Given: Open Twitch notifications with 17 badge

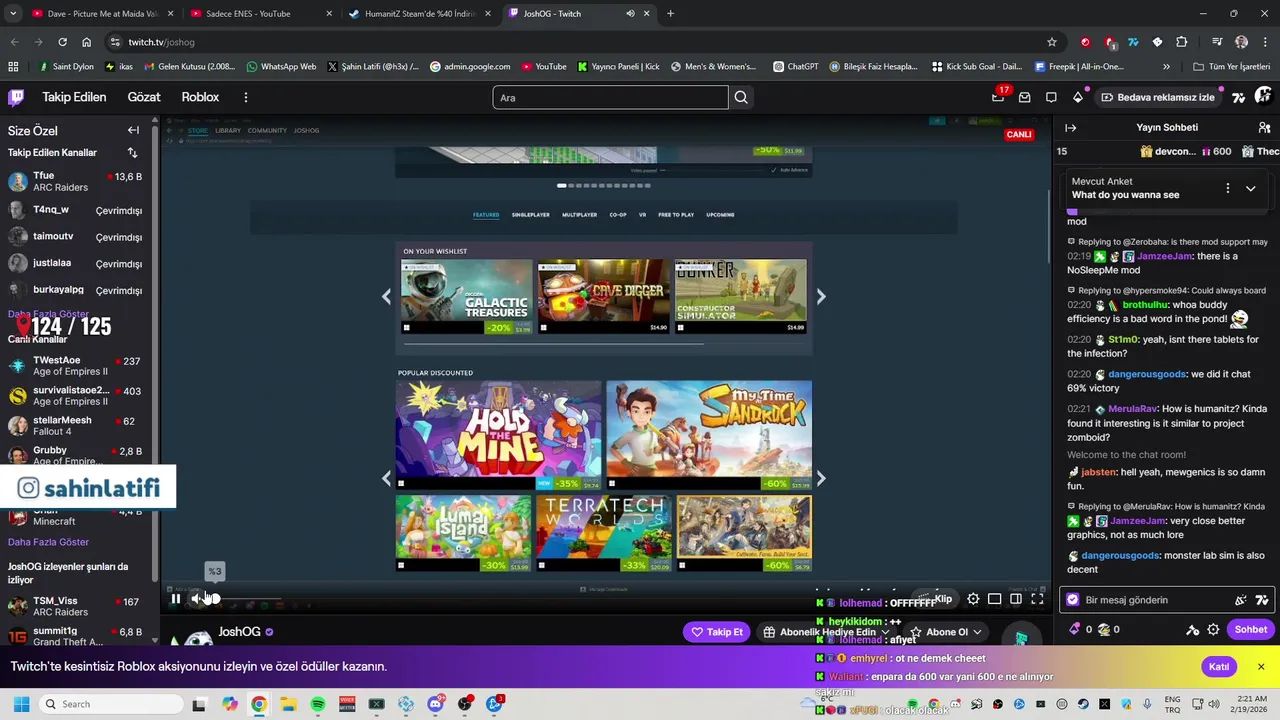Looking at the screenshot, I should [998, 97].
